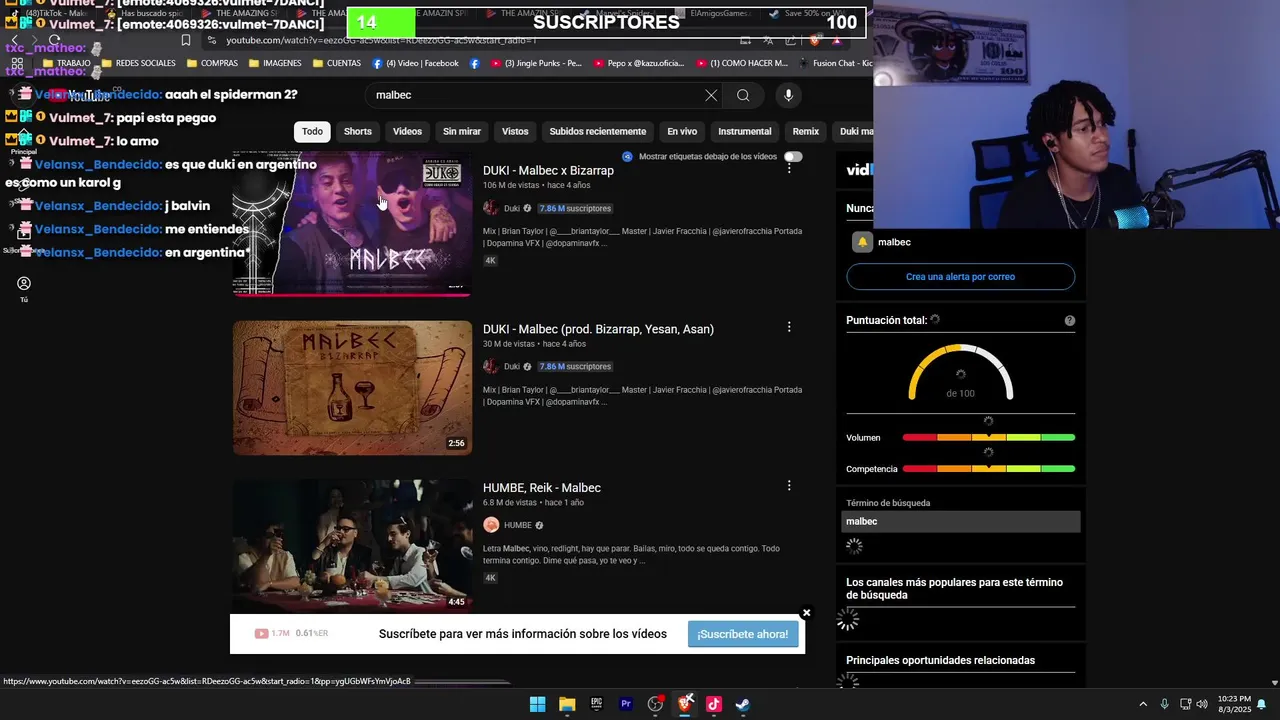The width and height of the screenshot is (1280, 720).
Task: Open DUKI - Malbec x Bizarrap title link
Action: click(x=549, y=170)
